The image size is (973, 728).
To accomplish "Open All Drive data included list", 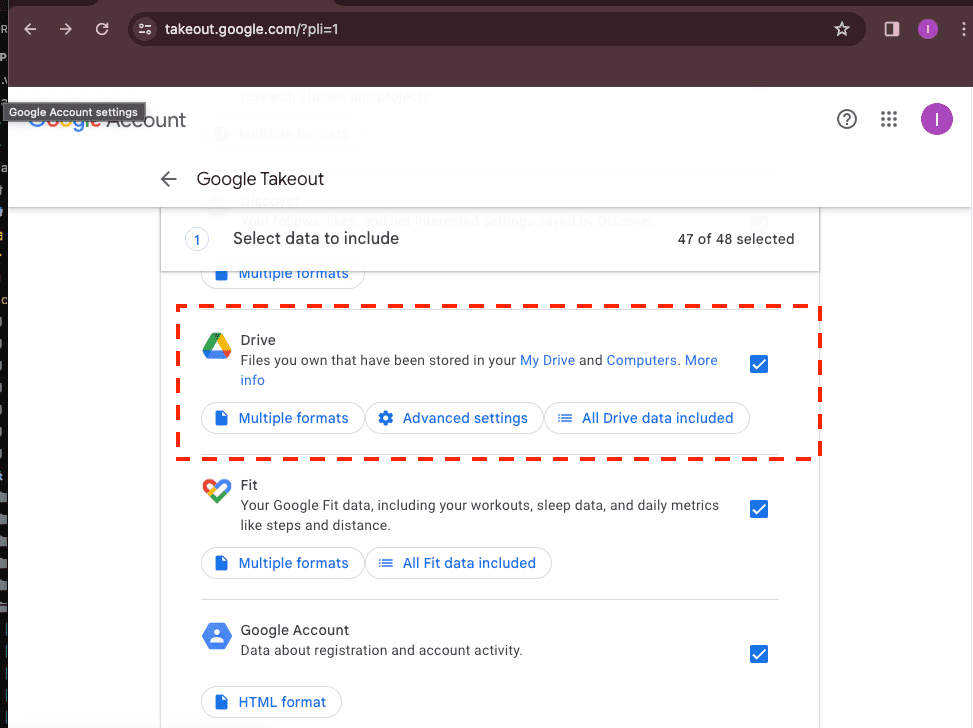I will pos(646,418).
